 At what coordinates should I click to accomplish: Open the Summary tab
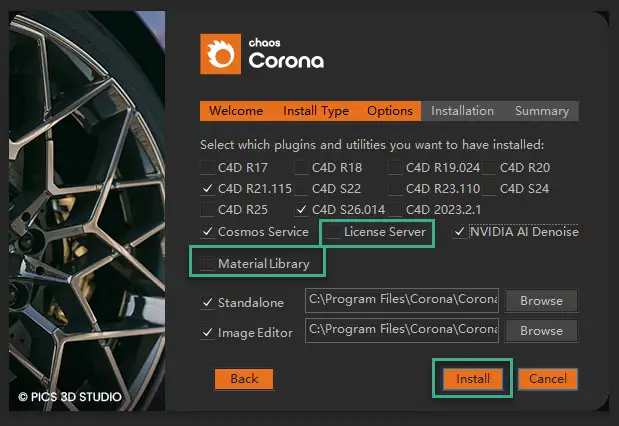(542, 111)
